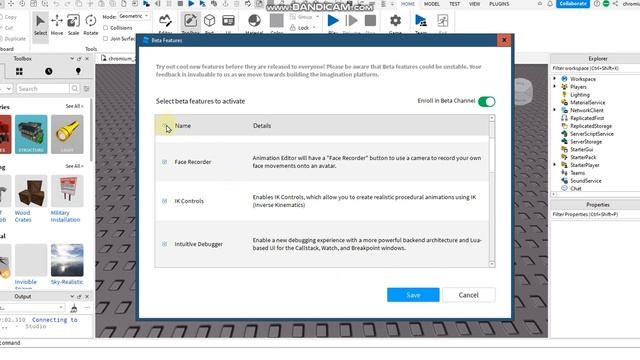Switch to HOME ribbon tab
Viewport: 640px width, 360px height.
407,4
